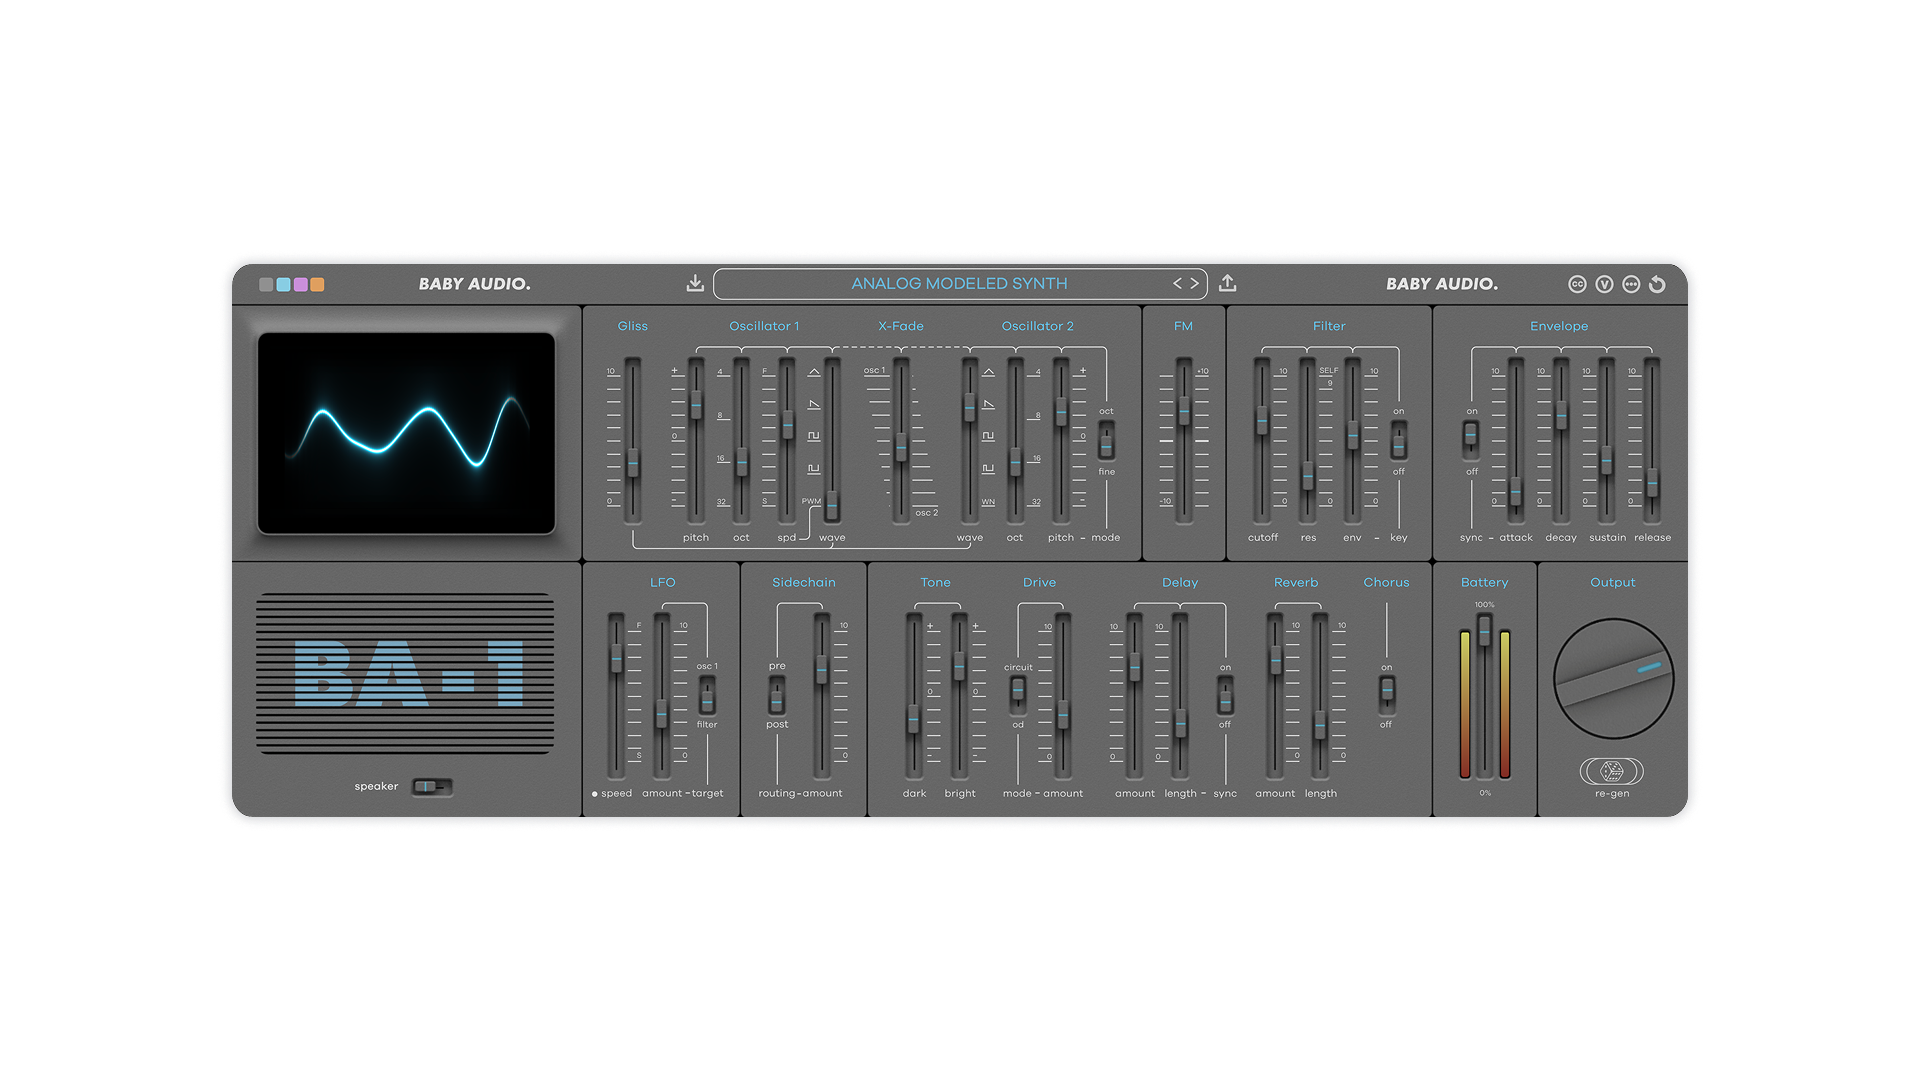1920x1080 pixels.
Task: Select the triangle wave icon for Oscillator 1
Action: click(x=814, y=372)
